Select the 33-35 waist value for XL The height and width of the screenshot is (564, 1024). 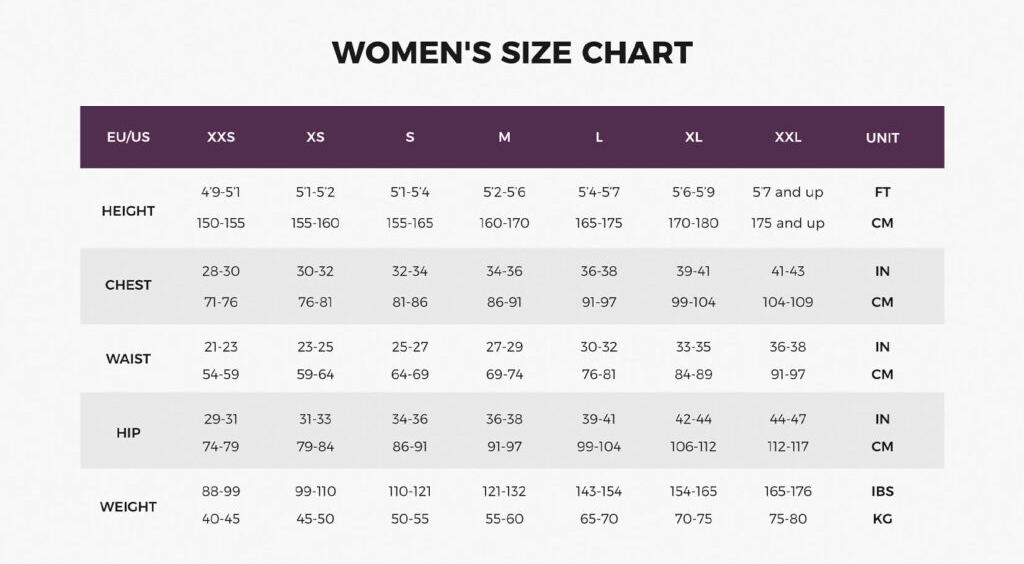(693, 347)
